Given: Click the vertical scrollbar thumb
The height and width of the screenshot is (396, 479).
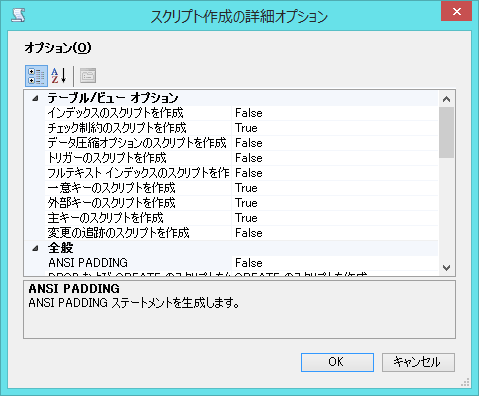Looking at the screenshot, I should pos(446,132).
